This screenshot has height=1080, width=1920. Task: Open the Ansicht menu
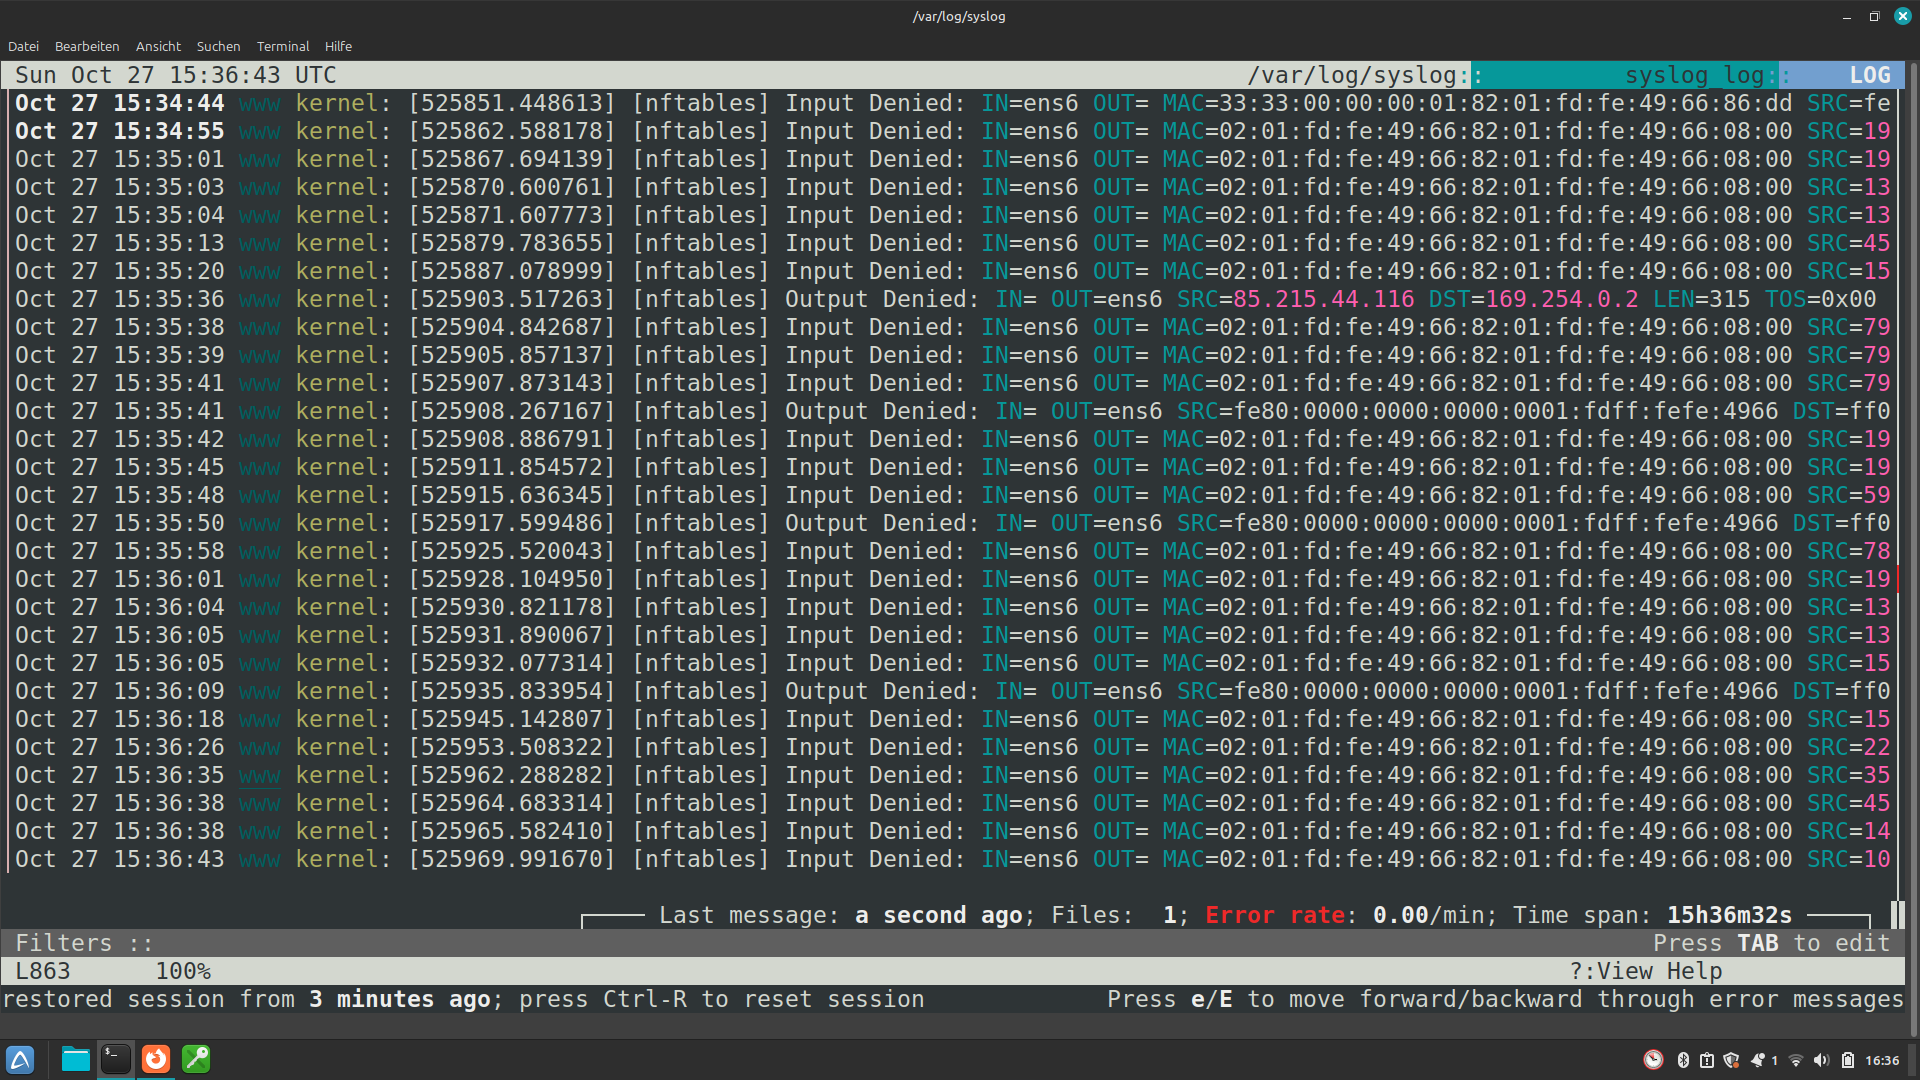coord(158,46)
